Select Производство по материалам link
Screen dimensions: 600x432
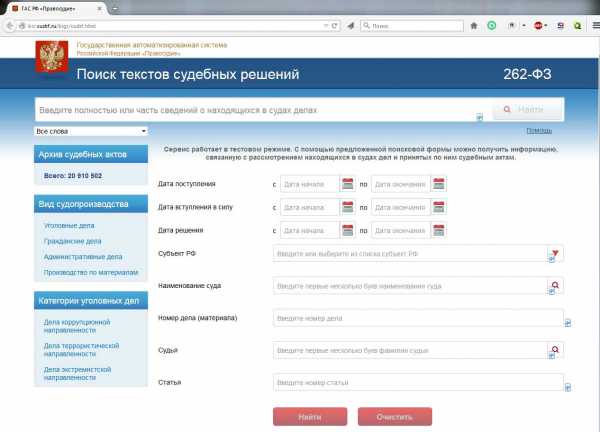pyautogui.click(x=91, y=272)
